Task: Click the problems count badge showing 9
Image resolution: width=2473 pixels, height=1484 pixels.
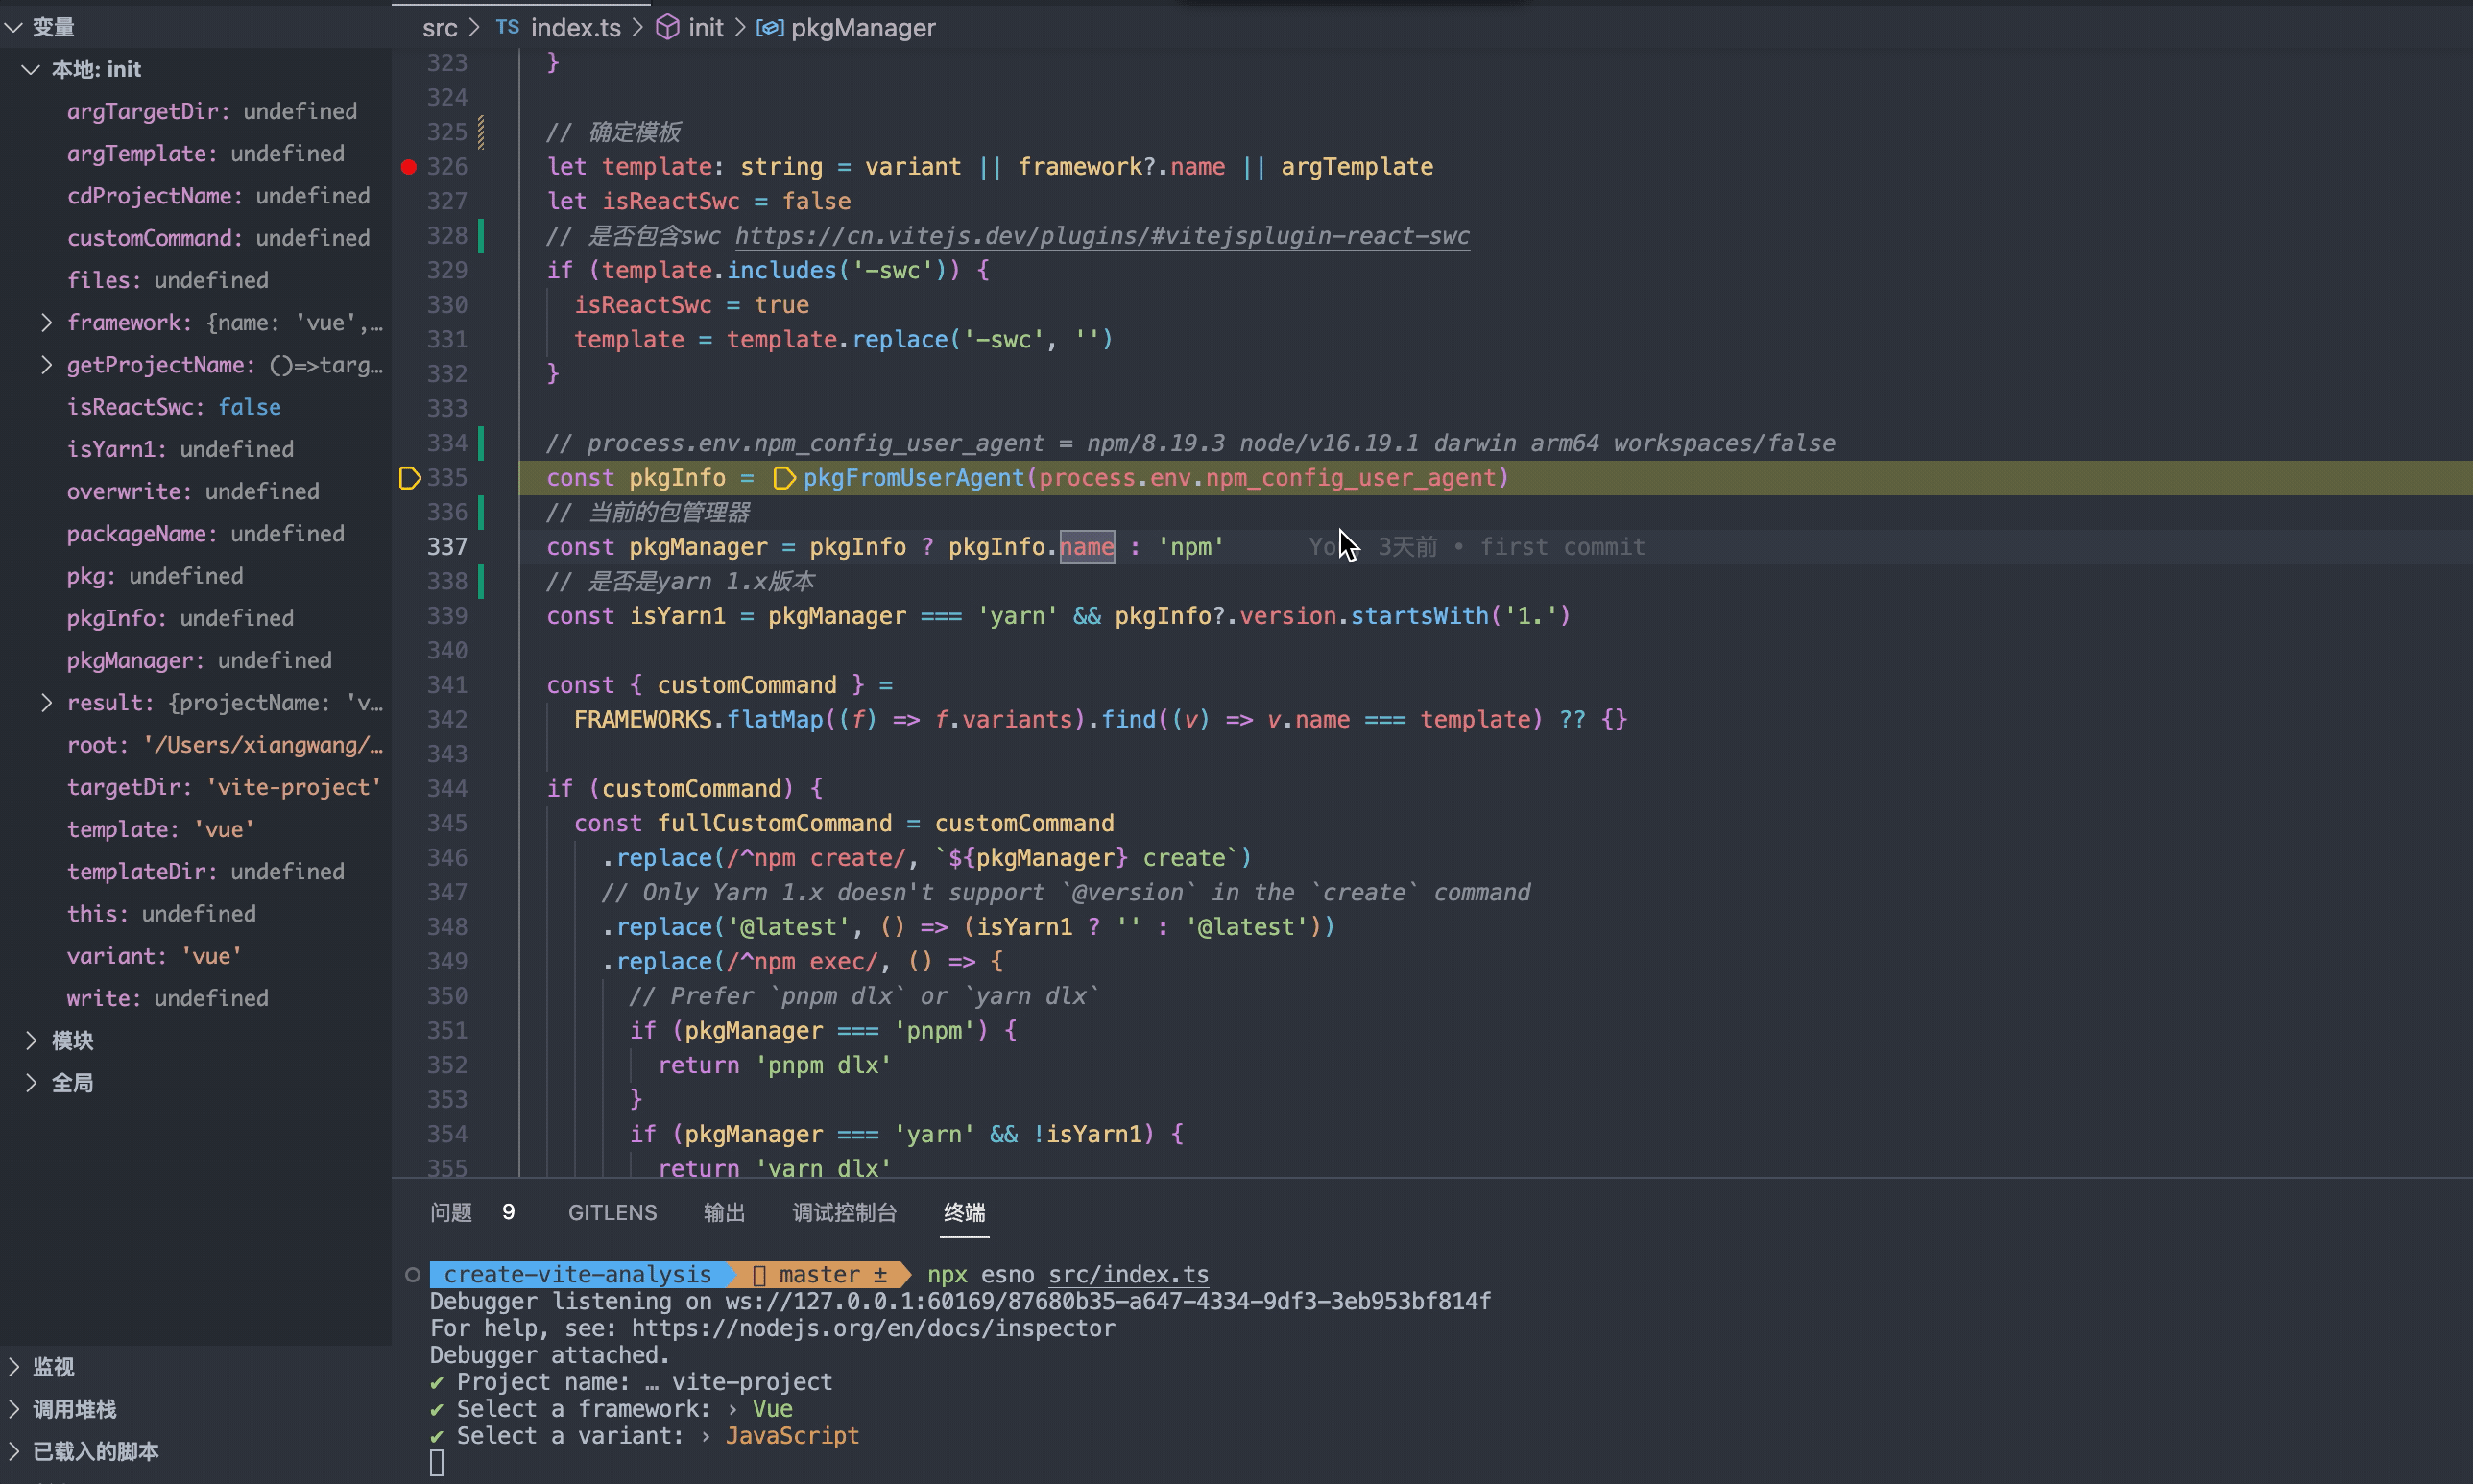Action: [x=509, y=1212]
